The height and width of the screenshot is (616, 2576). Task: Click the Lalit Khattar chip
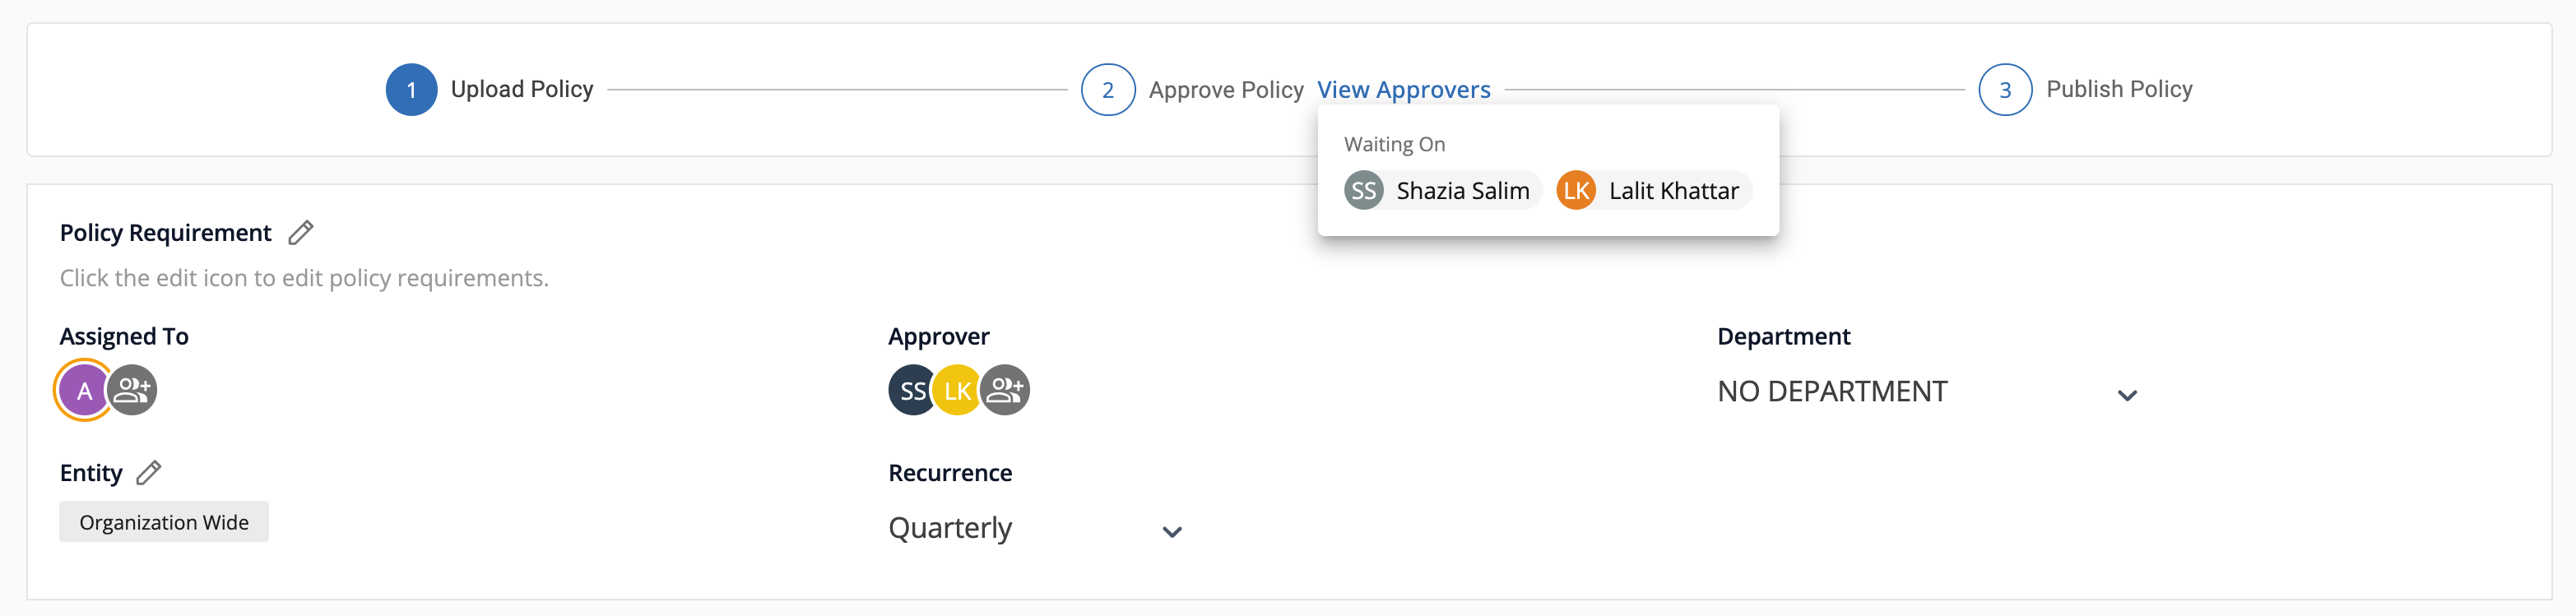pyautogui.click(x=1654, y=191)
